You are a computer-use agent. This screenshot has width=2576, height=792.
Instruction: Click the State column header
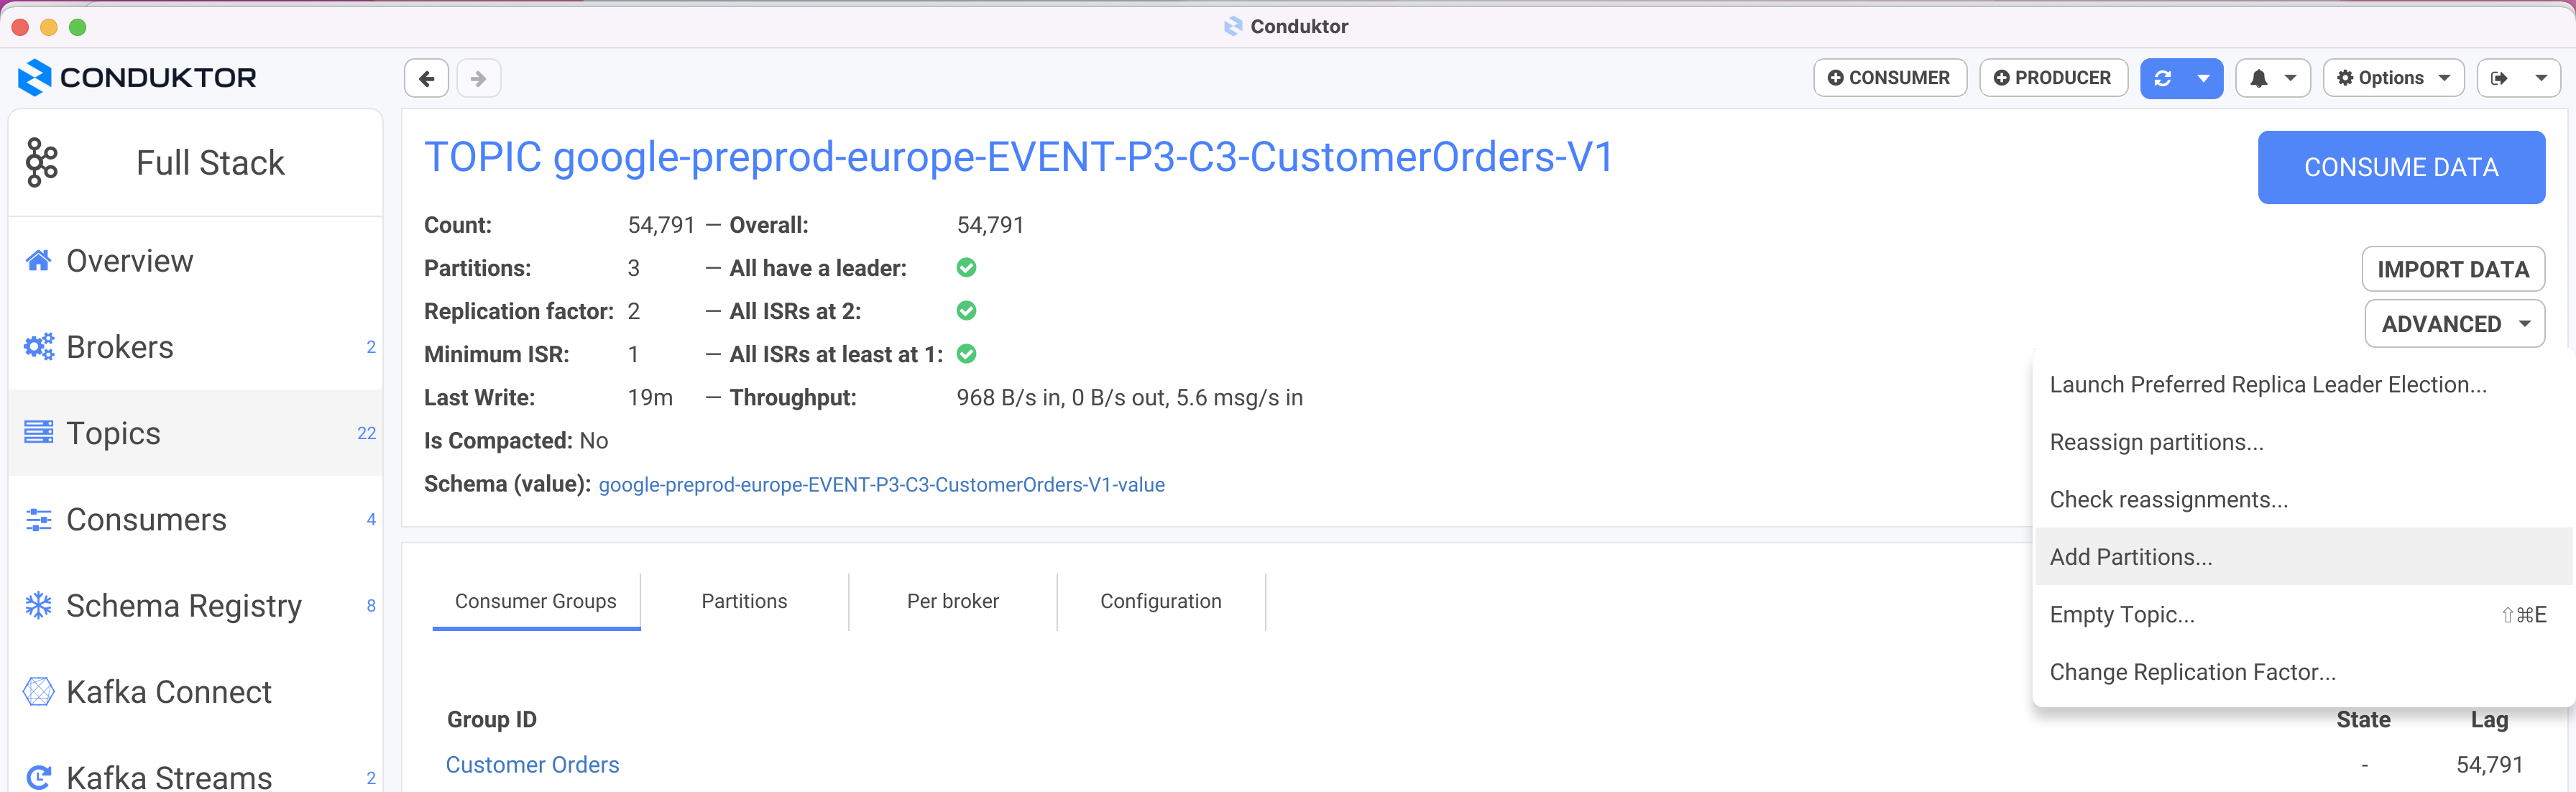(2363, 720)
